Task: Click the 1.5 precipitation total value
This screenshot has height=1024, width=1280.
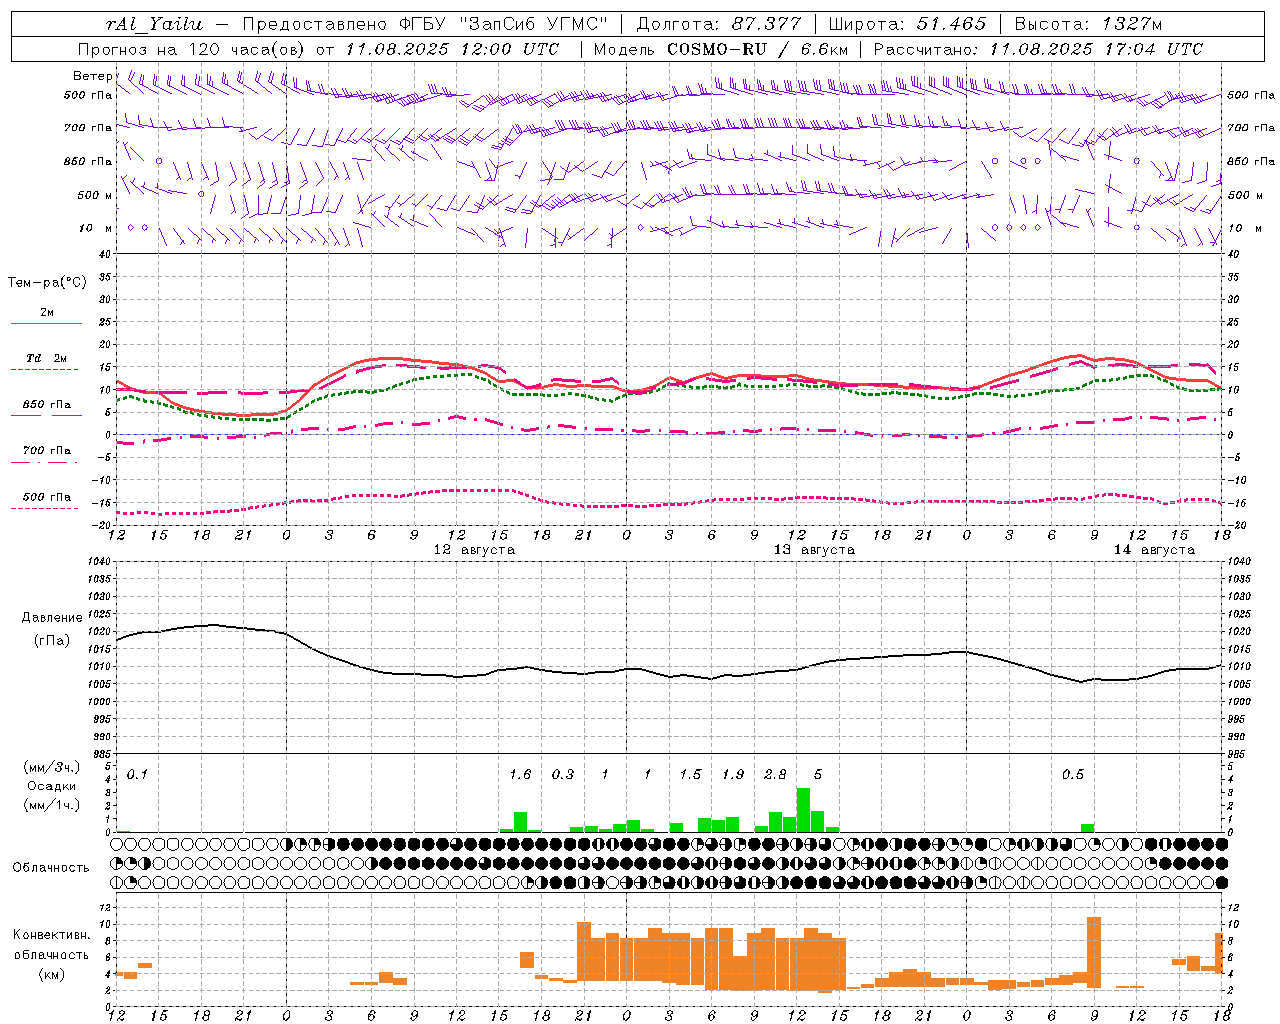Action: coord(690,774)
